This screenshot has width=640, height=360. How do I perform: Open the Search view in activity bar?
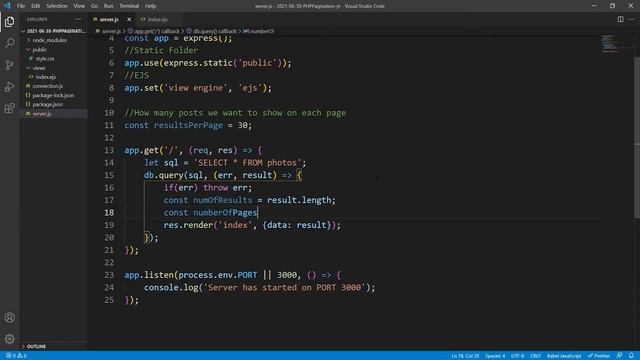[9, 43]
